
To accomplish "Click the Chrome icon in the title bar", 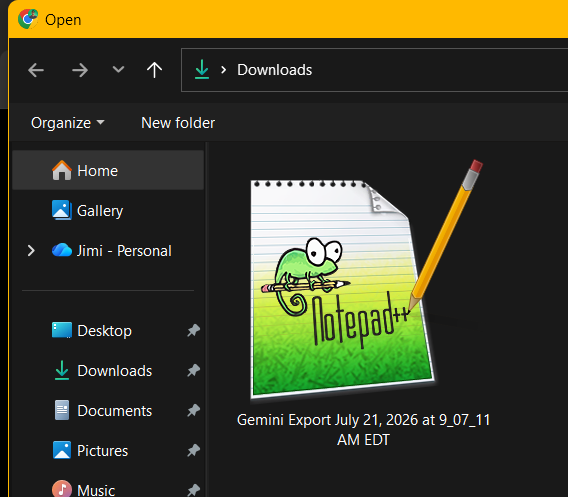I will [28, 19].
